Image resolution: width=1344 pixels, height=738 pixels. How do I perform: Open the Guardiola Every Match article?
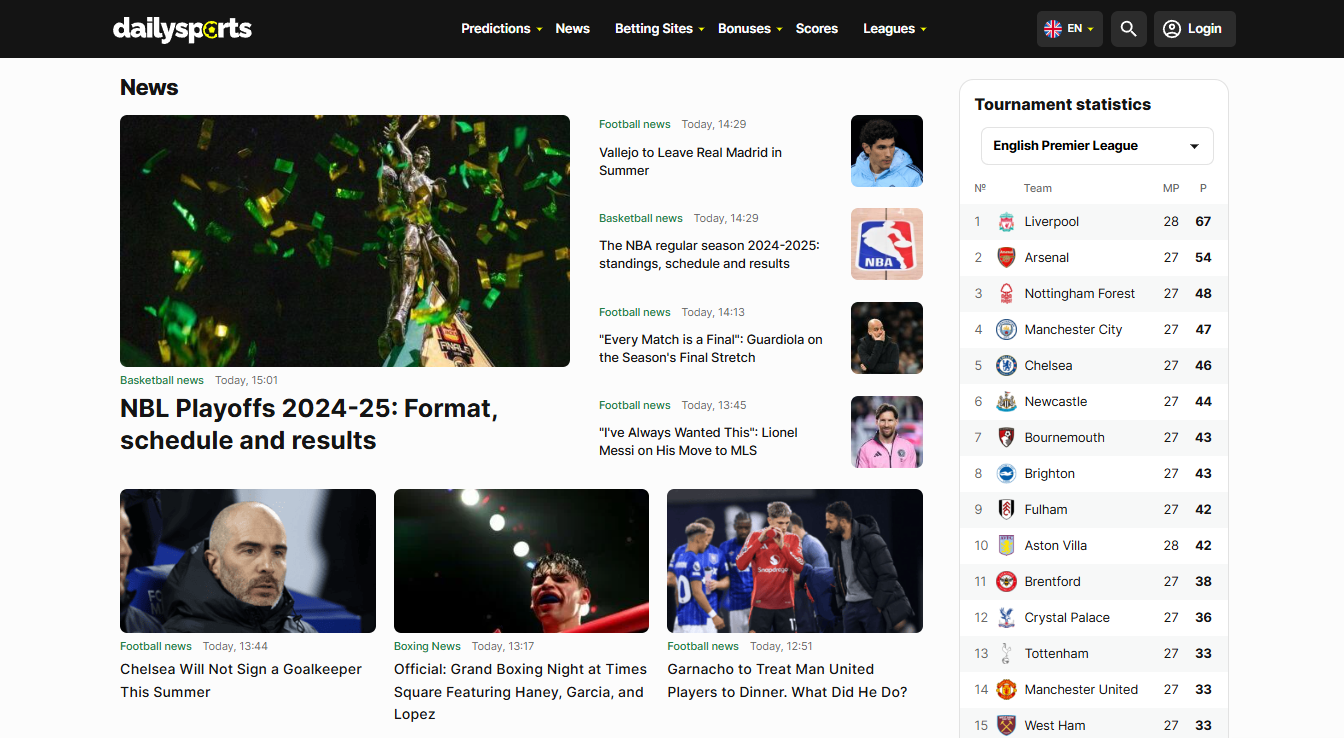711,349
